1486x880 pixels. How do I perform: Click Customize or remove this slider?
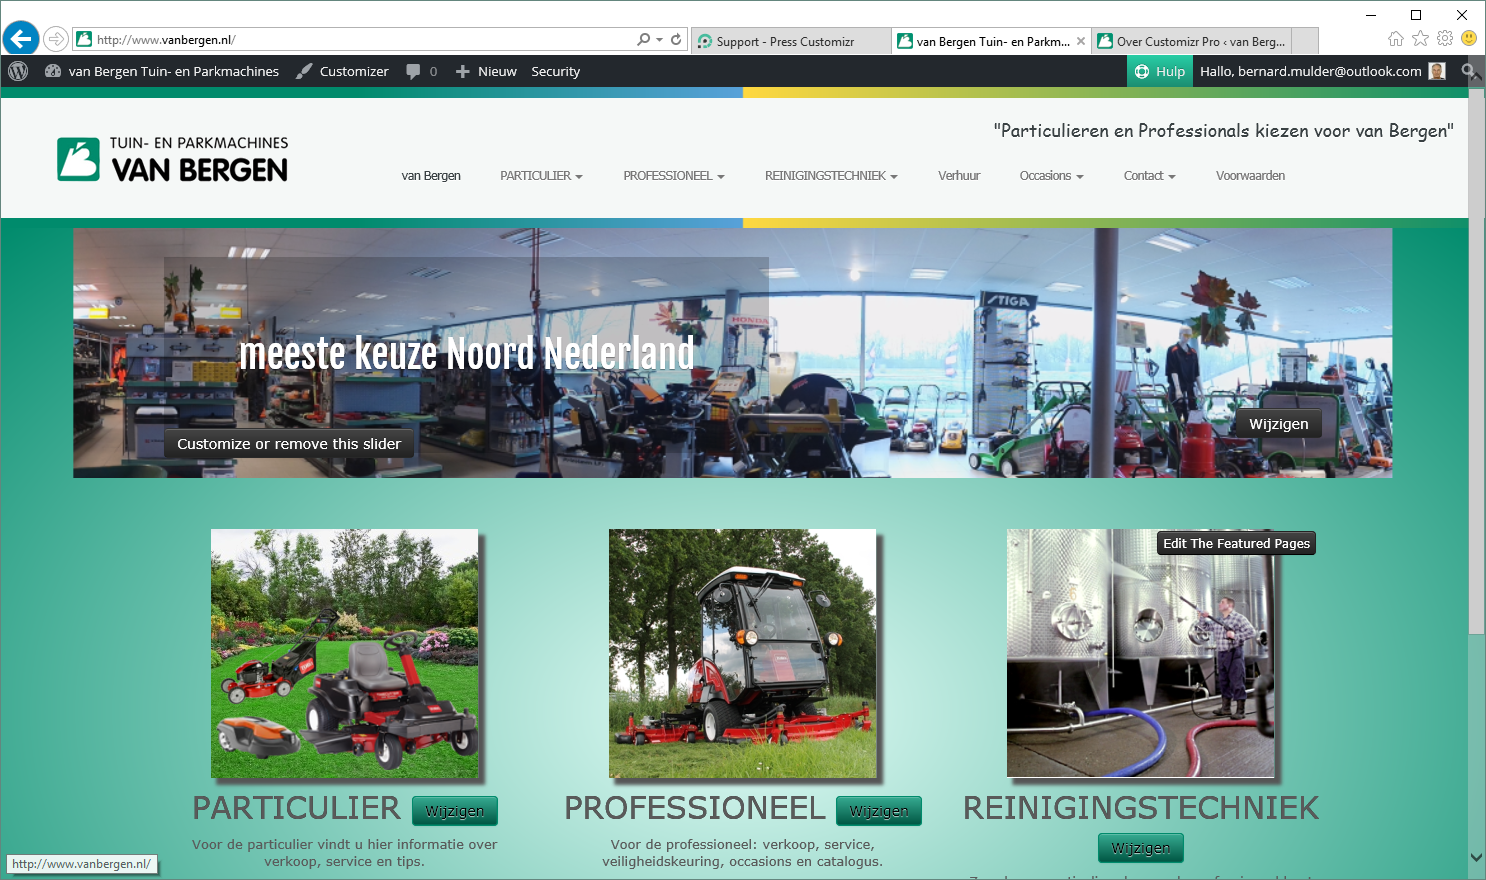[x=289, y=444]
